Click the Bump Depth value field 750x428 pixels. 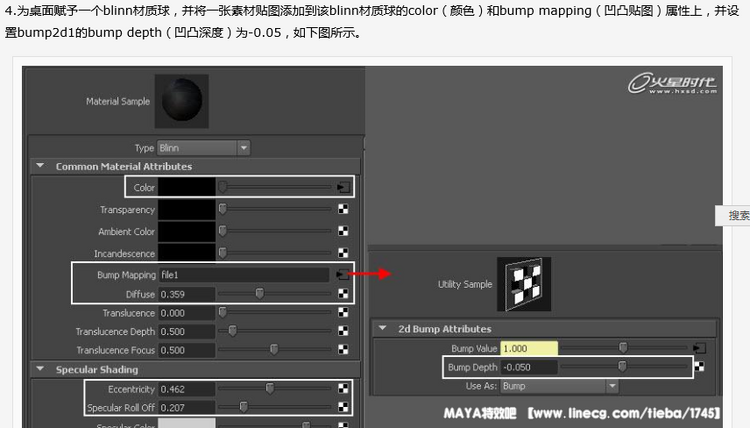click(x=529, y=367)
